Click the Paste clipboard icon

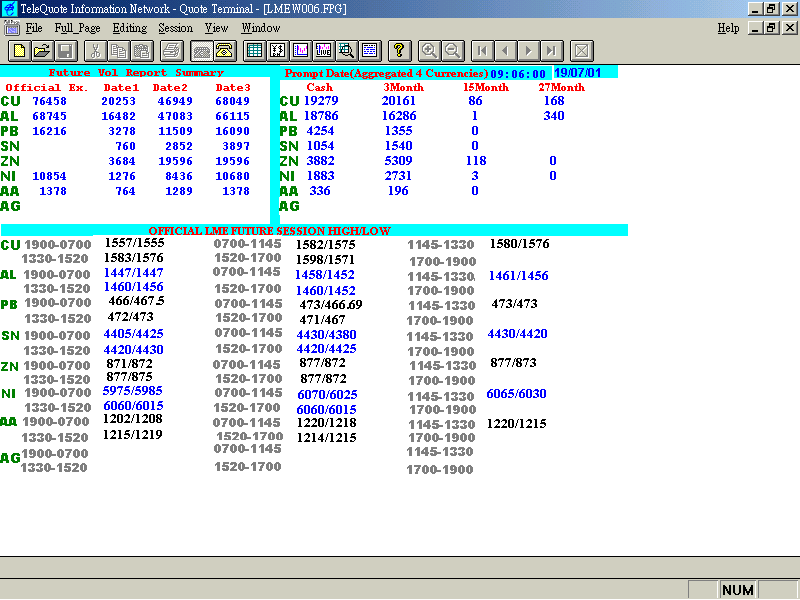(x=141, y=51)
